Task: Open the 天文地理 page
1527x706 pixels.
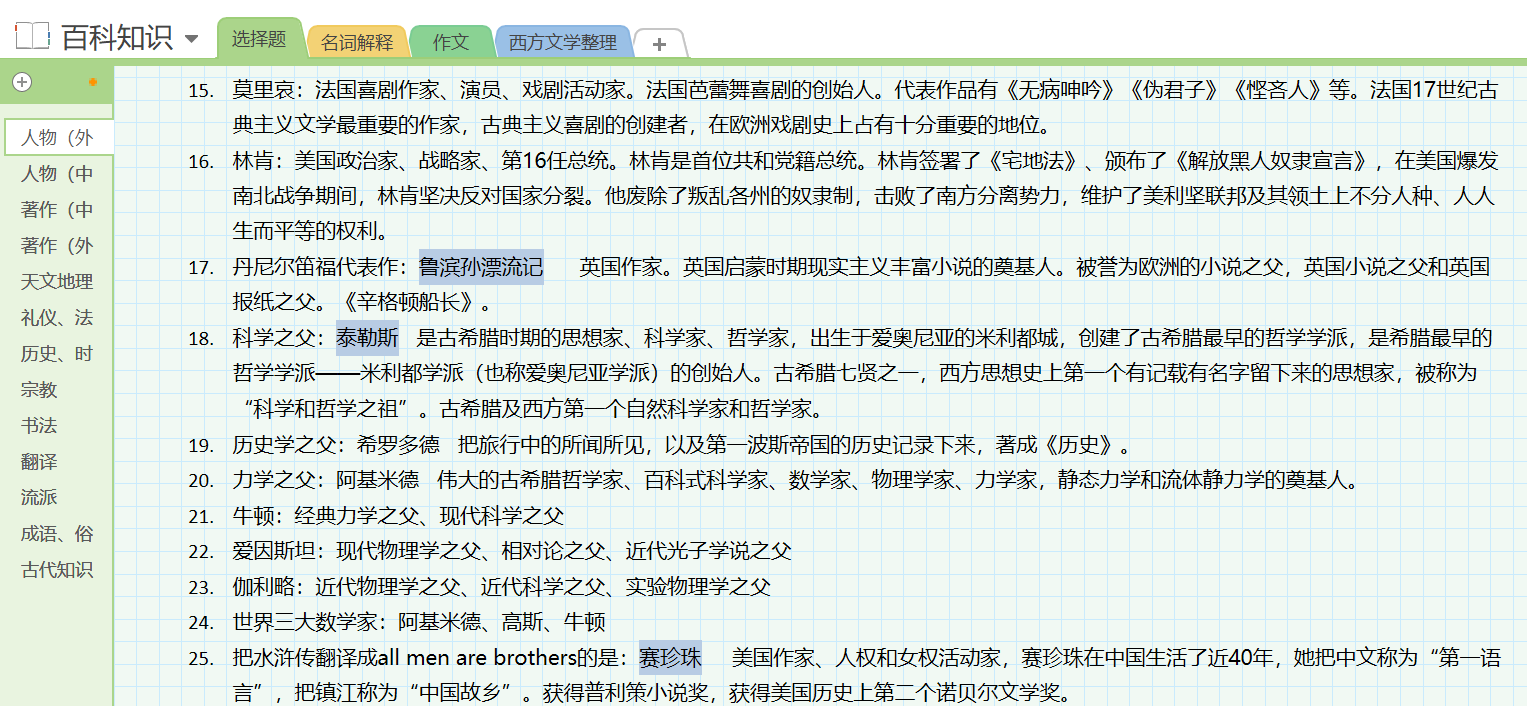Action: 57,282
